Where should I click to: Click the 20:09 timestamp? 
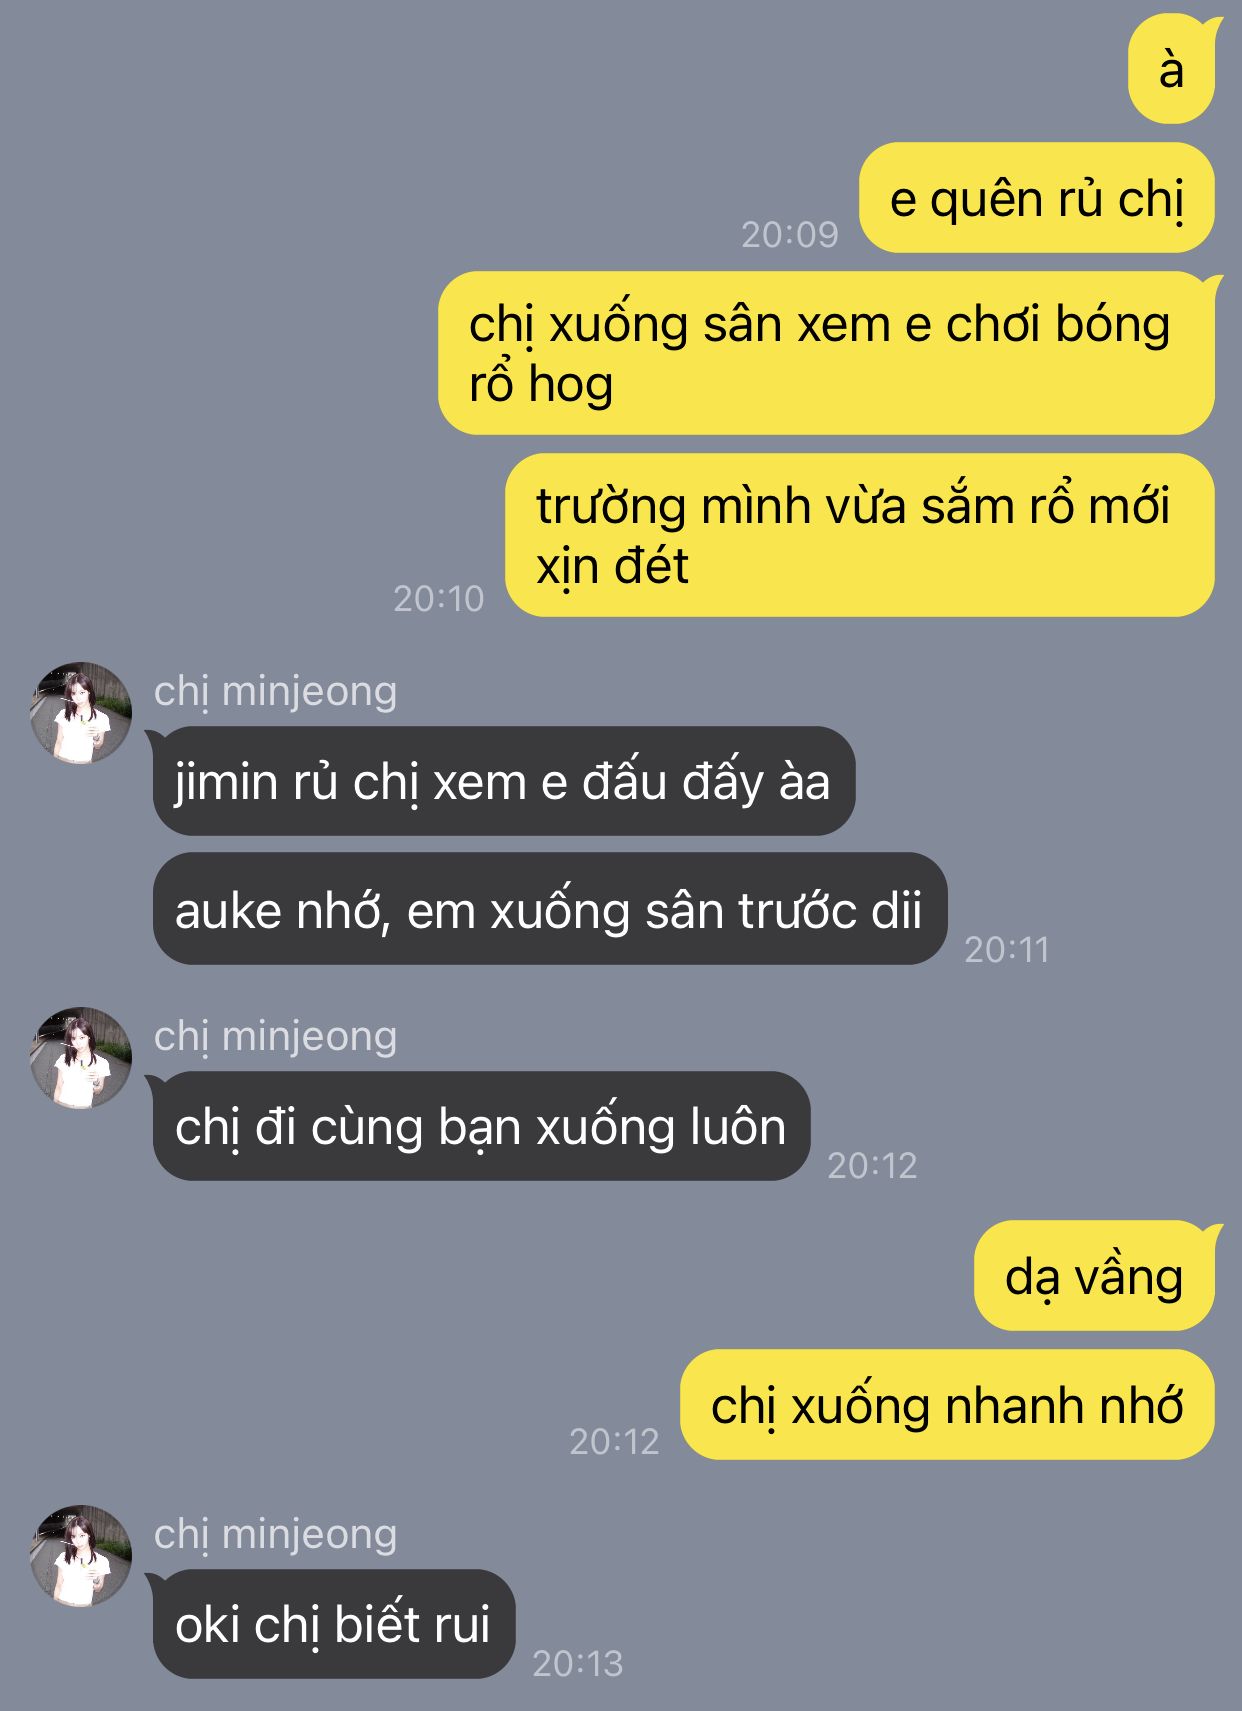(x=790, y=234)
